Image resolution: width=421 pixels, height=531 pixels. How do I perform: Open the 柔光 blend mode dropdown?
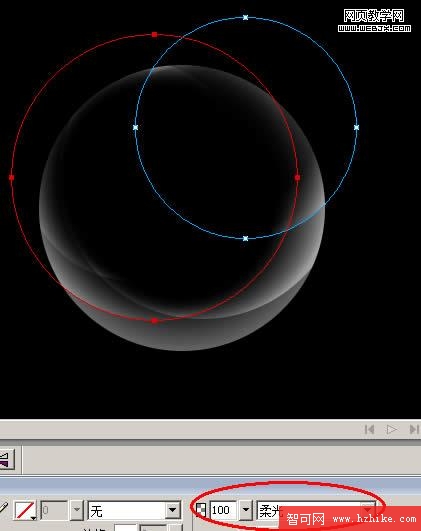(316, 510)
